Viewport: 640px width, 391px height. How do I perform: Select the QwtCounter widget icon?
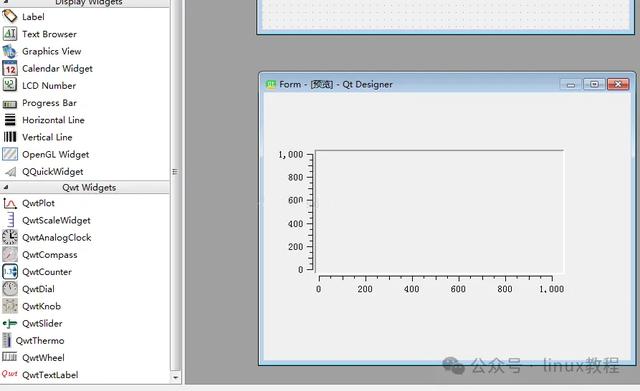[10, 272]
